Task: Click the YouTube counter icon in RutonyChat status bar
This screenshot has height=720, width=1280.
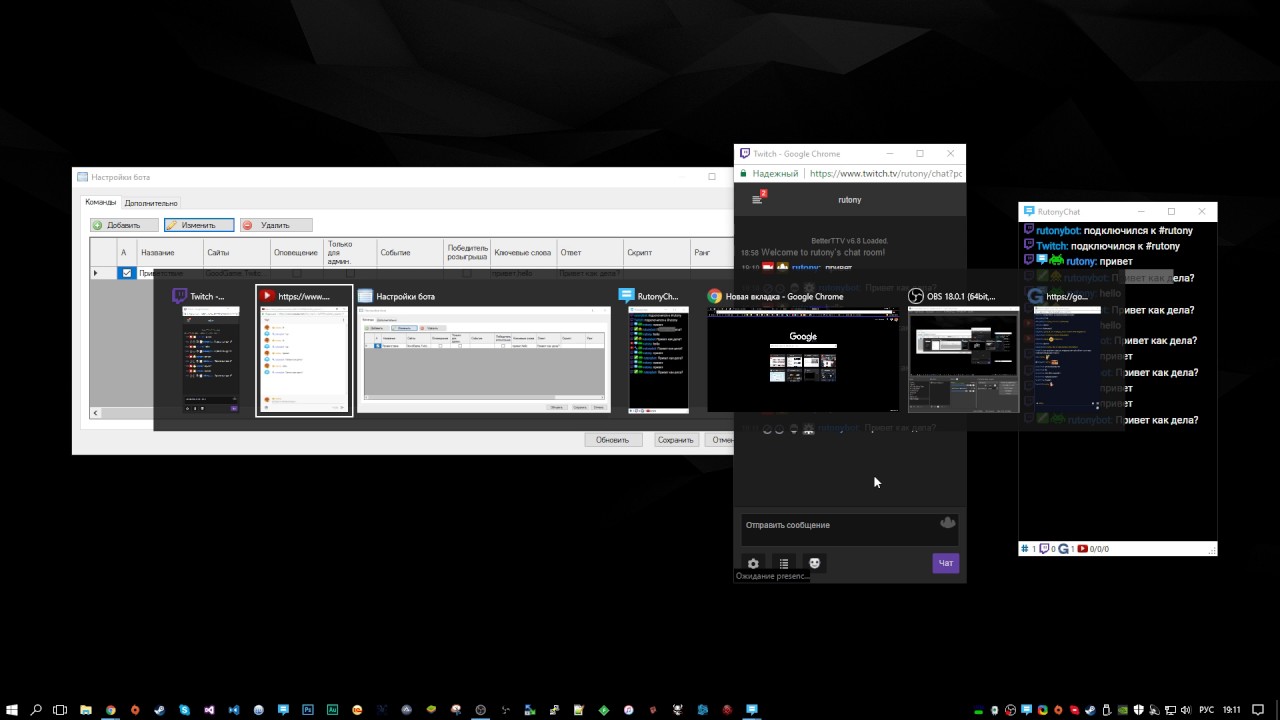Action: pos(1083,549)
